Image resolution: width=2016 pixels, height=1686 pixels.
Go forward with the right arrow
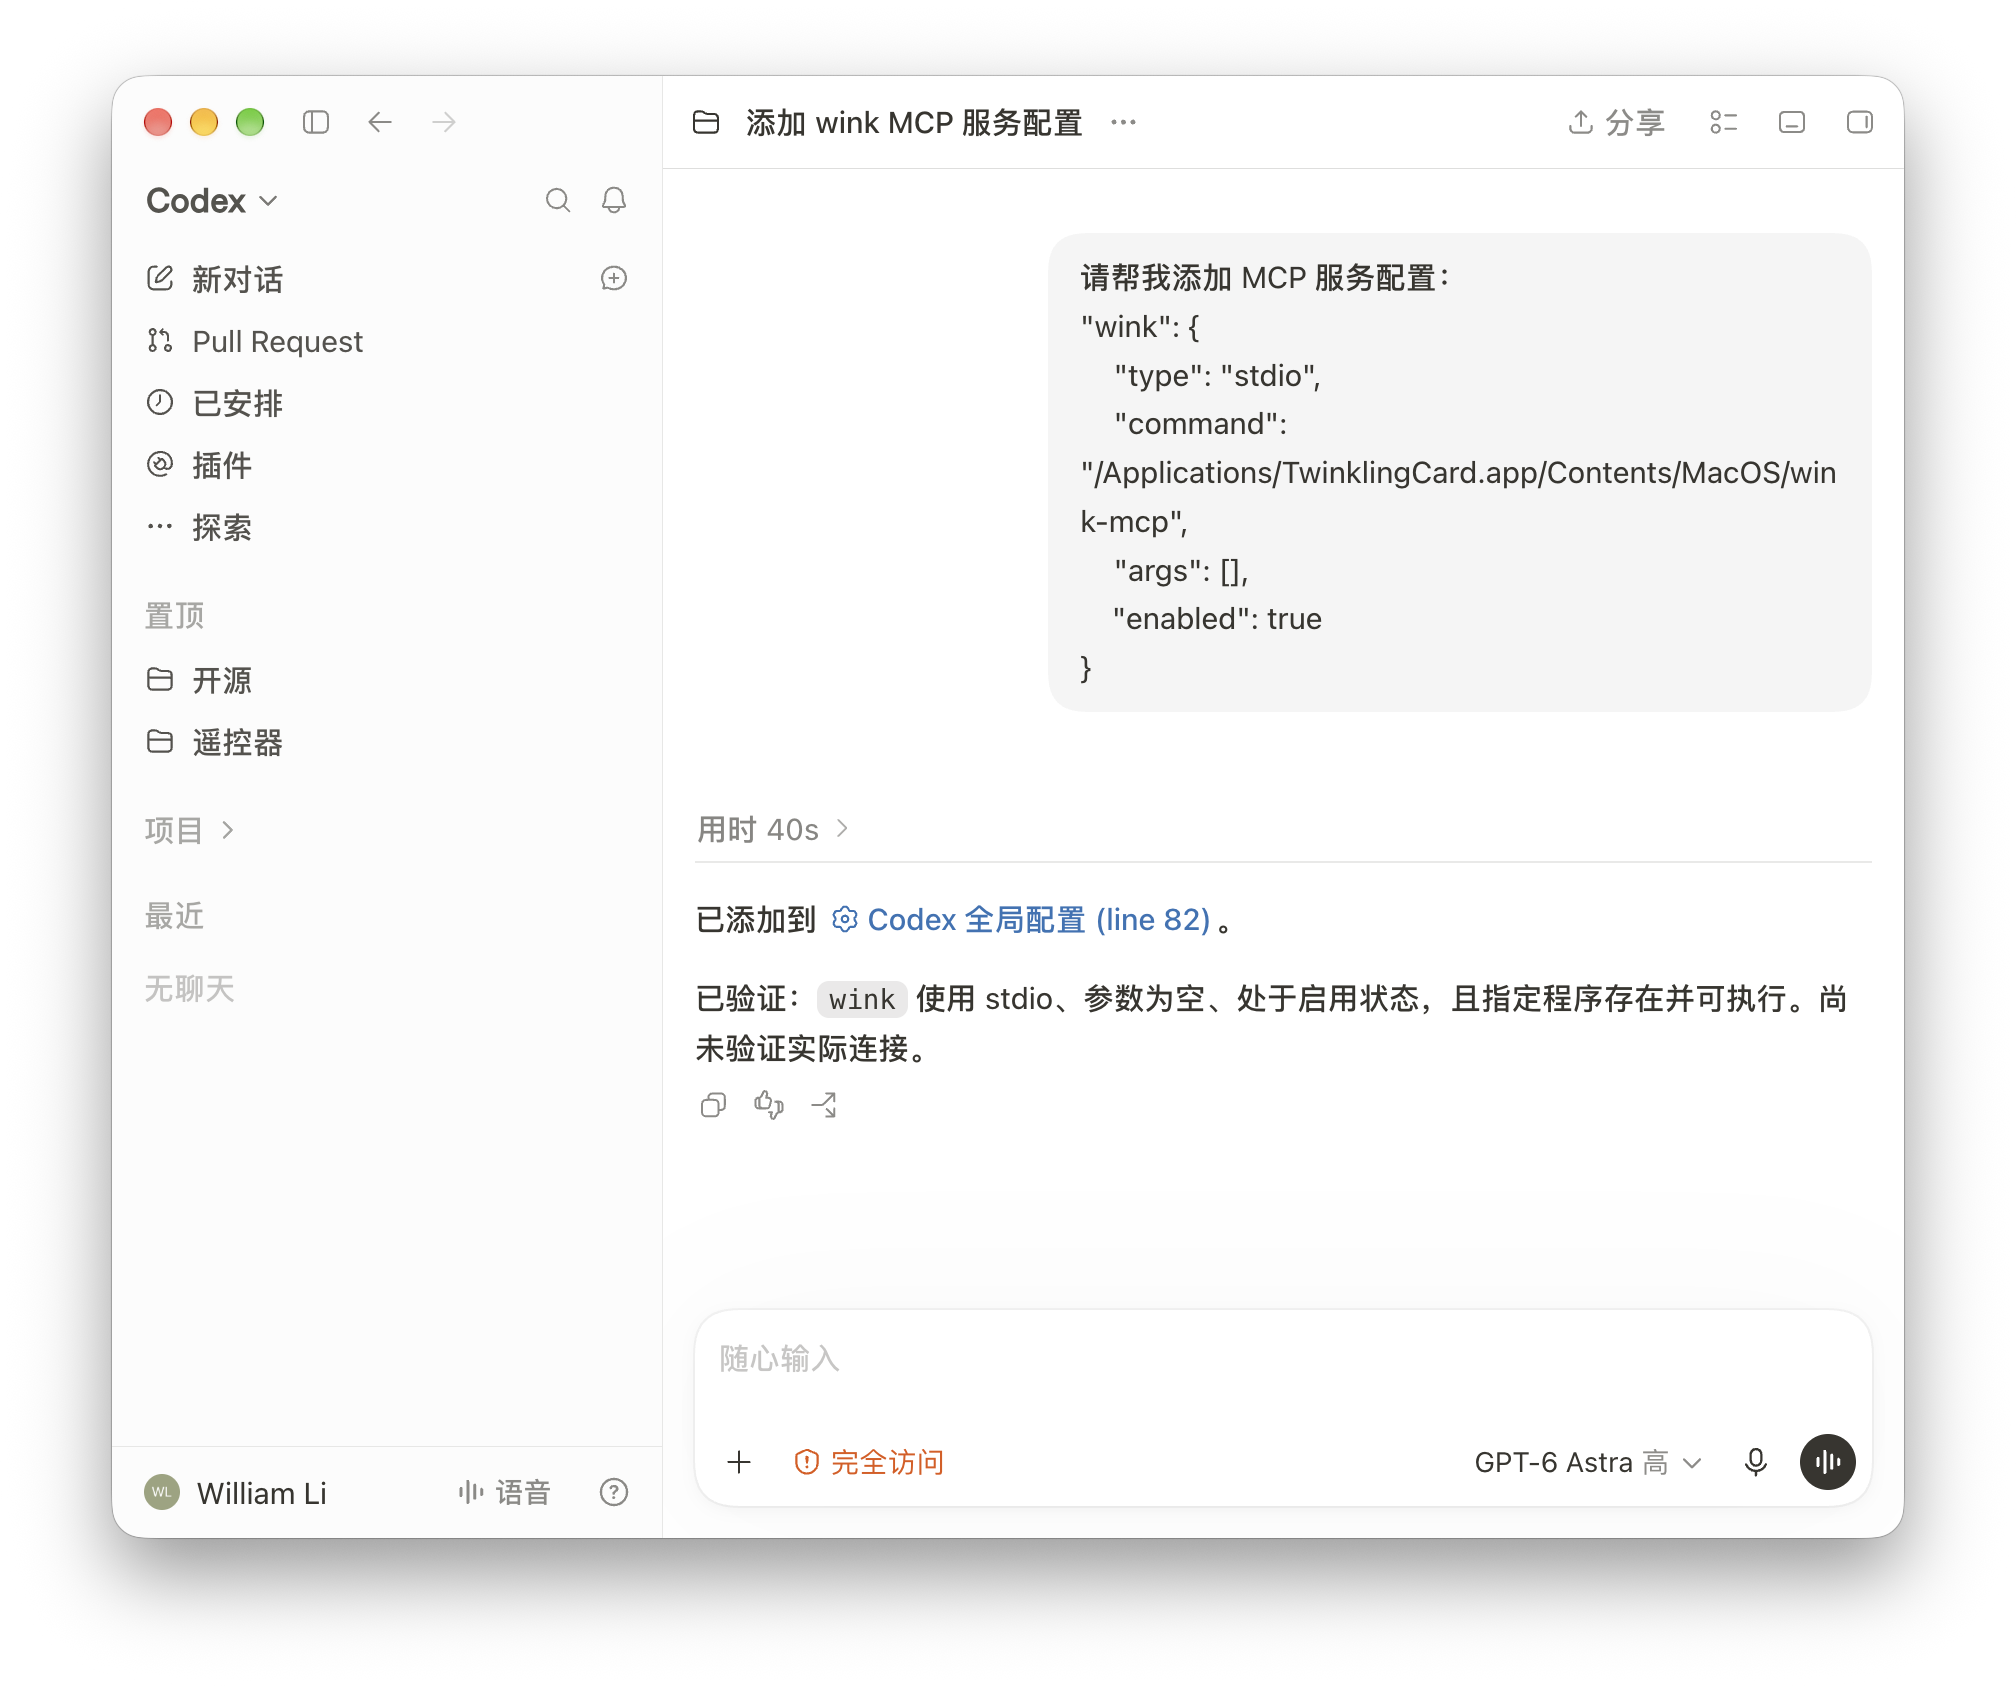[x=444, y=122]
